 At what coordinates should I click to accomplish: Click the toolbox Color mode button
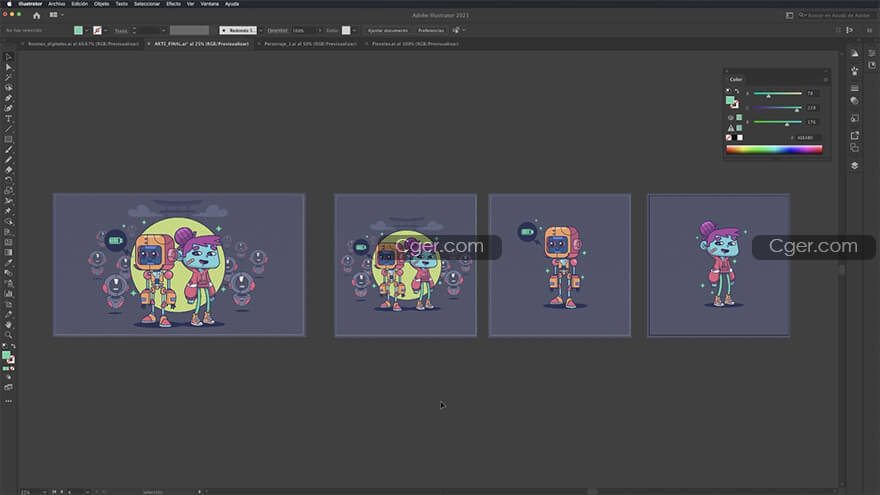[5, 369]
